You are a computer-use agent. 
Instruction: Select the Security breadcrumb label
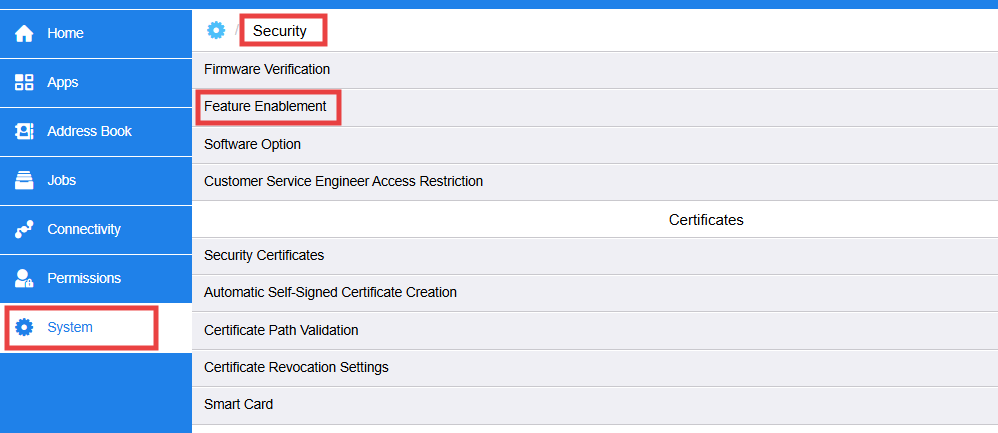pyautogui.click(x=280, y=31)
